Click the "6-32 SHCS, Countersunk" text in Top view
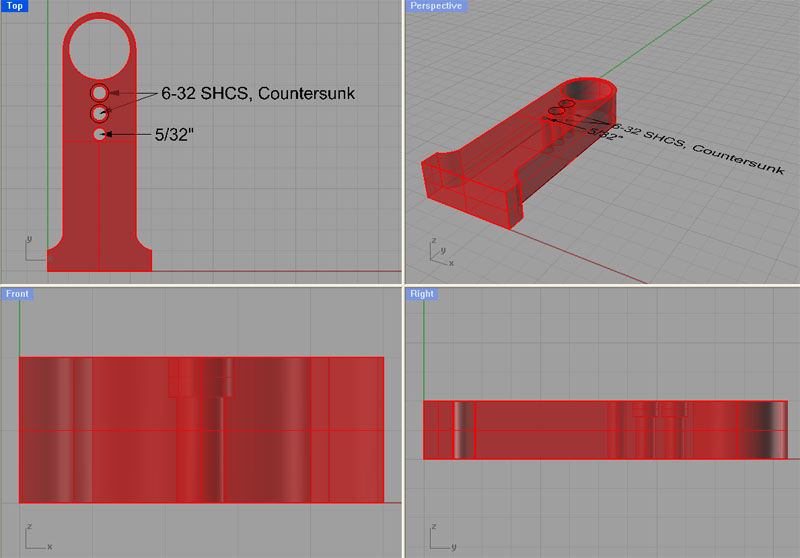 [x=258, y=94]
